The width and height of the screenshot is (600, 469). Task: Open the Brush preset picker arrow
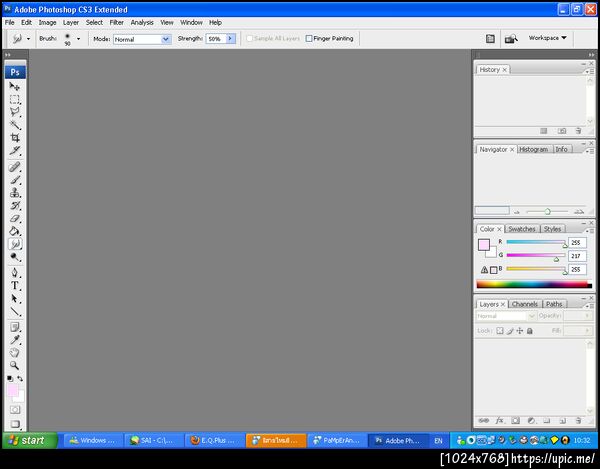pos(78,39)
